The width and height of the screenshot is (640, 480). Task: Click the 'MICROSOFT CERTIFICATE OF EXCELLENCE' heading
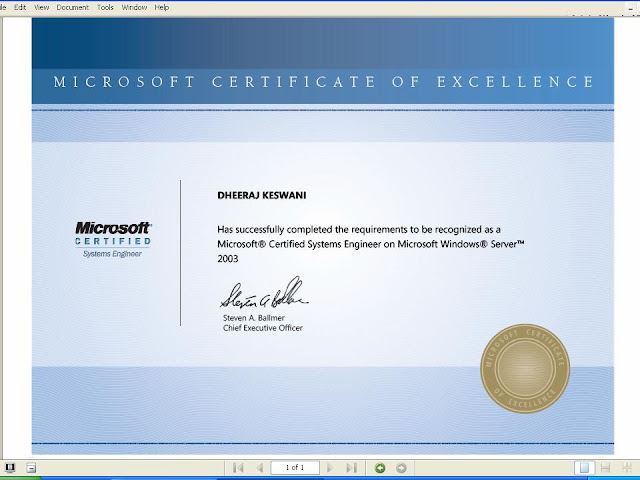tap(323, 82)
